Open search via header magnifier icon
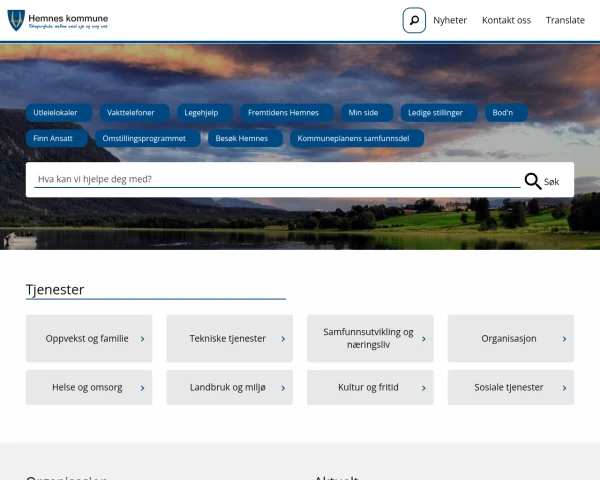 pyautogui.click(x=414, y=20)
